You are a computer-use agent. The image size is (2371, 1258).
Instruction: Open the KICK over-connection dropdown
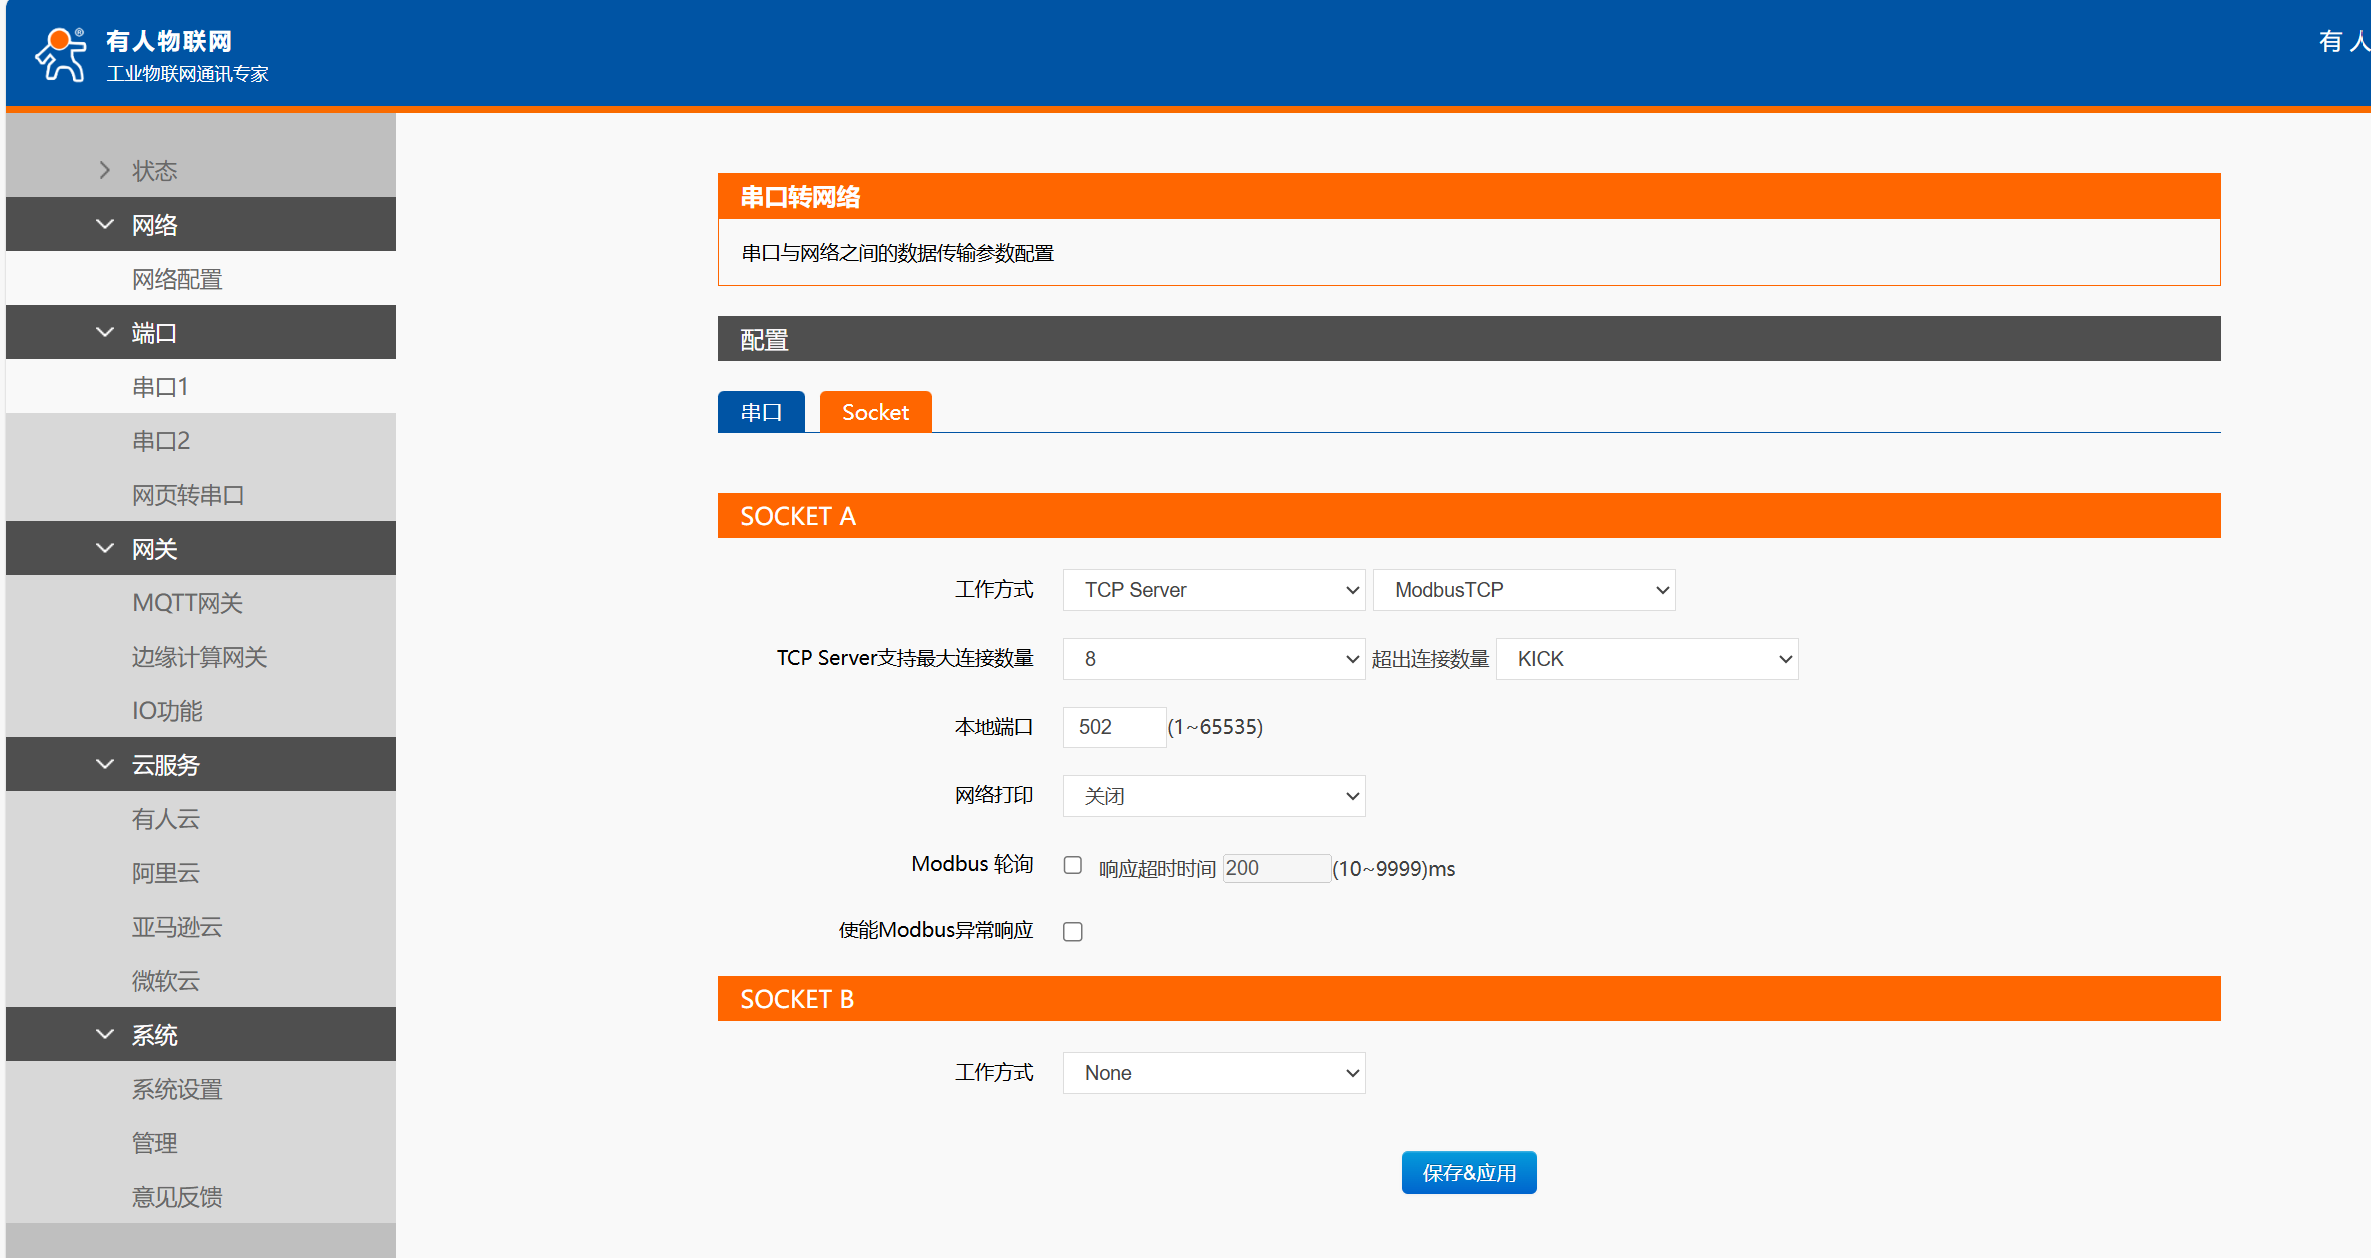pos(1646,659)
